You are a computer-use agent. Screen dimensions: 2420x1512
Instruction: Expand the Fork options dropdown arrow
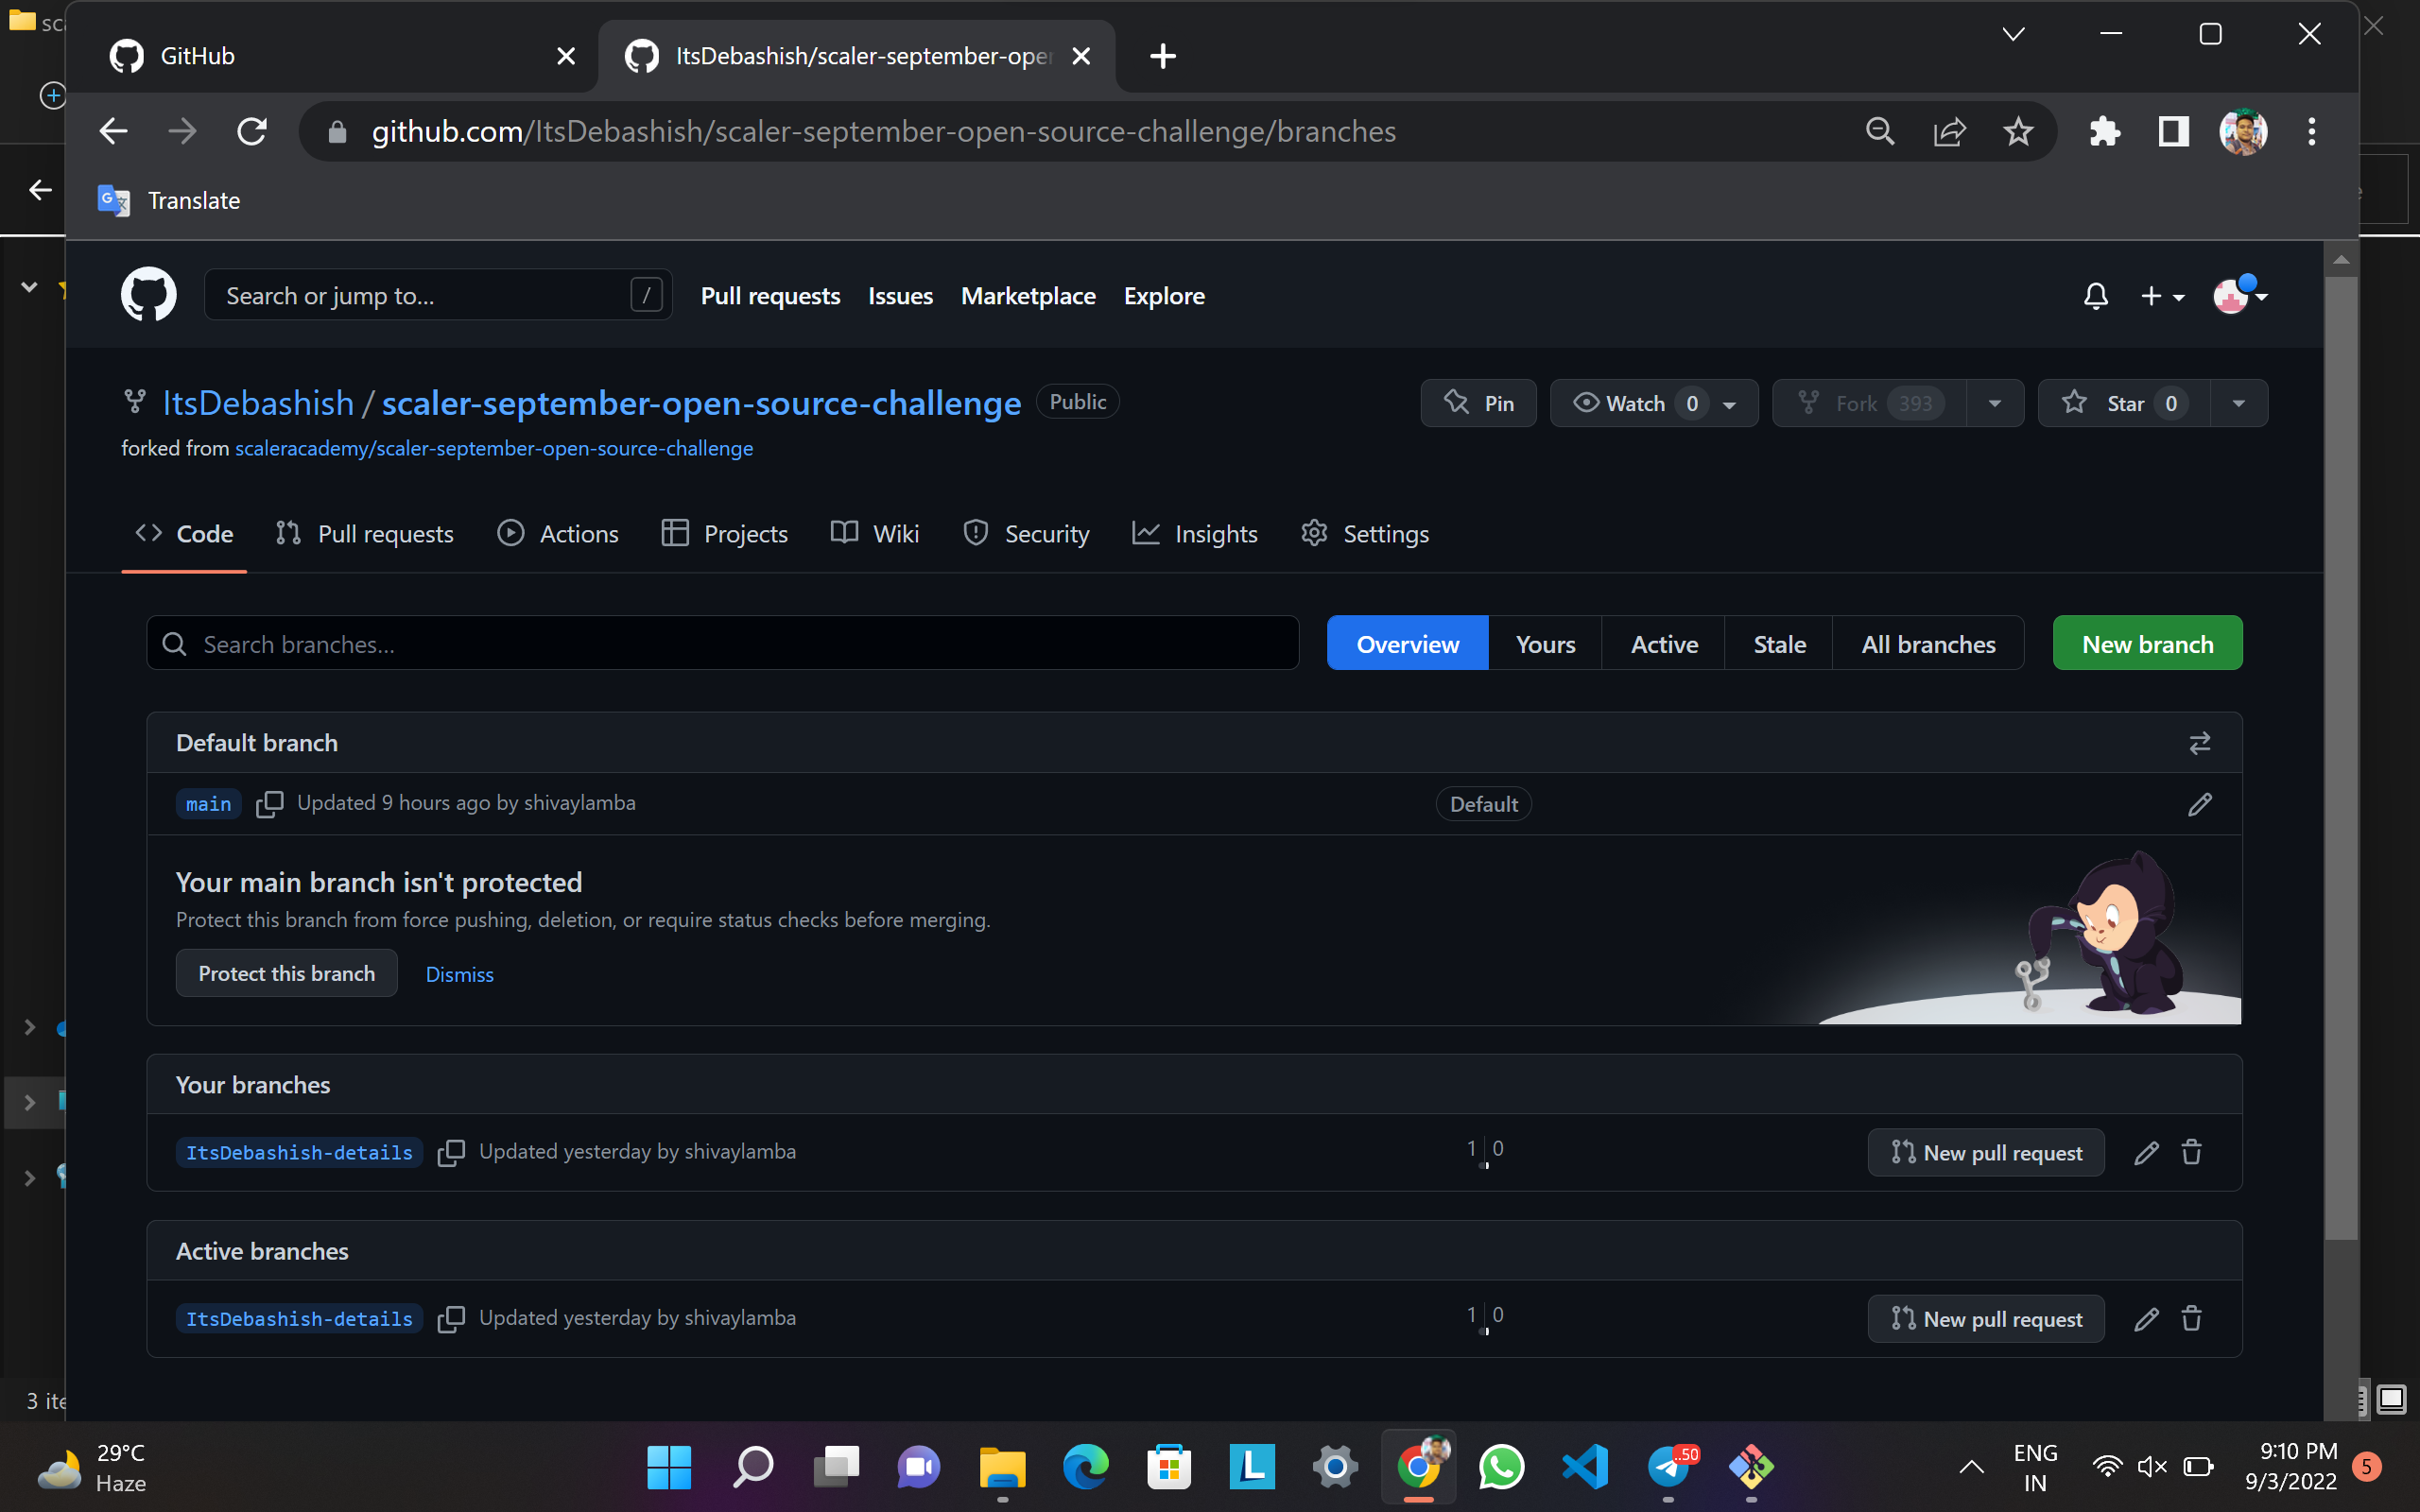1994,403
